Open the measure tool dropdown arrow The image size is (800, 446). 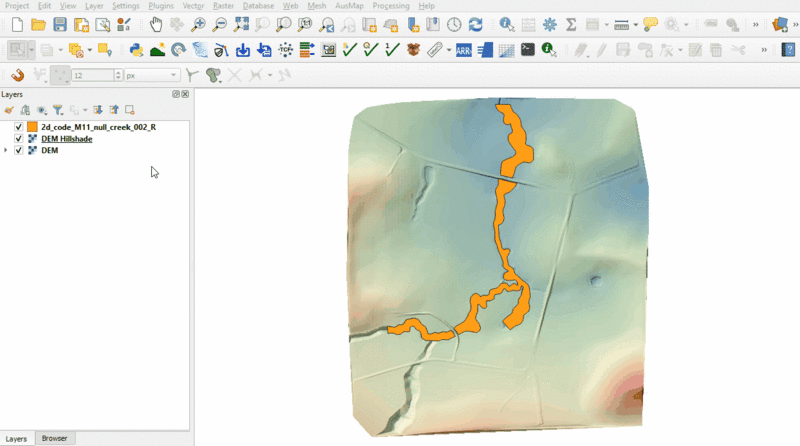635,24
